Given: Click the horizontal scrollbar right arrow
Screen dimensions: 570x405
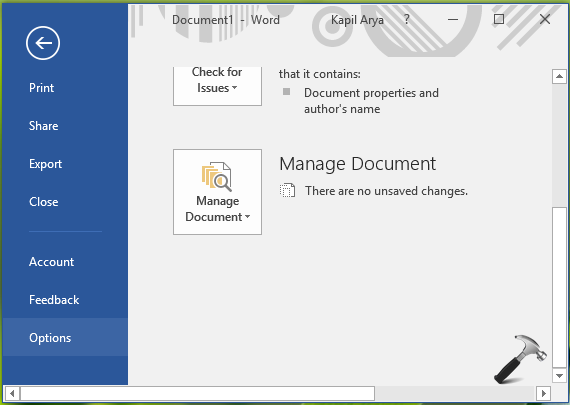Looking at the screenshot, I should pos(543,393).
